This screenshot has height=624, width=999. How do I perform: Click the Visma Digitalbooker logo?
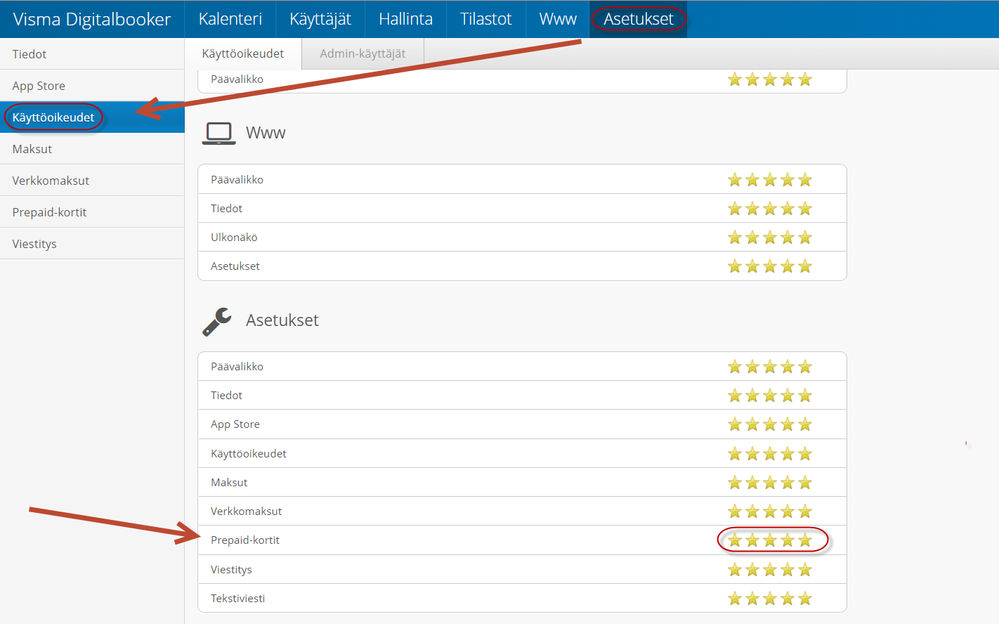point(92,19)
